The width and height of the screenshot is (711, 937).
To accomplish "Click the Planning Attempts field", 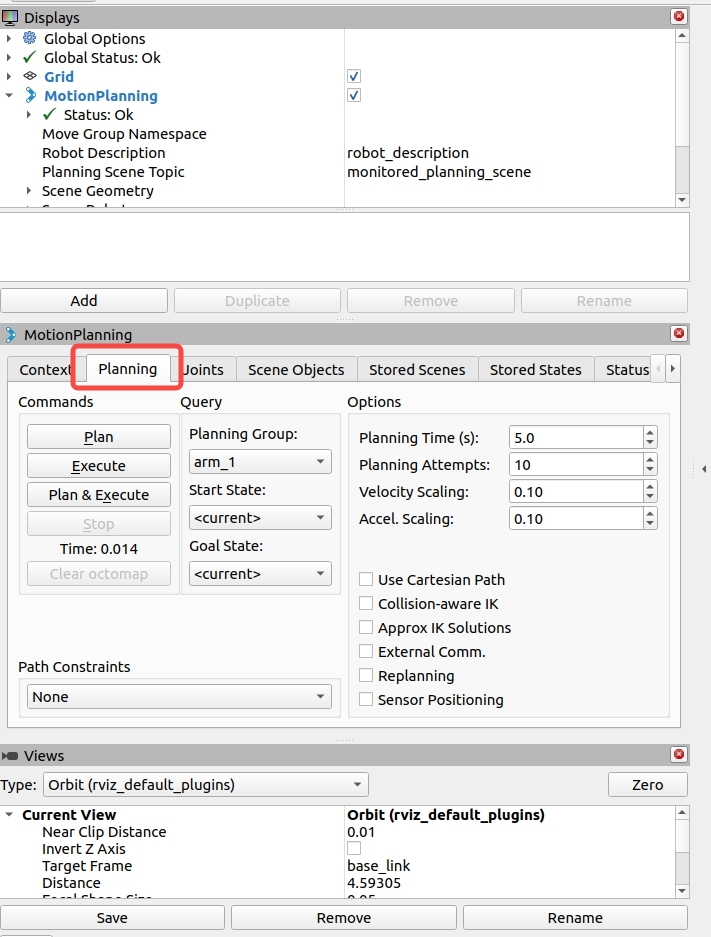I will click(x=576, y=464).
